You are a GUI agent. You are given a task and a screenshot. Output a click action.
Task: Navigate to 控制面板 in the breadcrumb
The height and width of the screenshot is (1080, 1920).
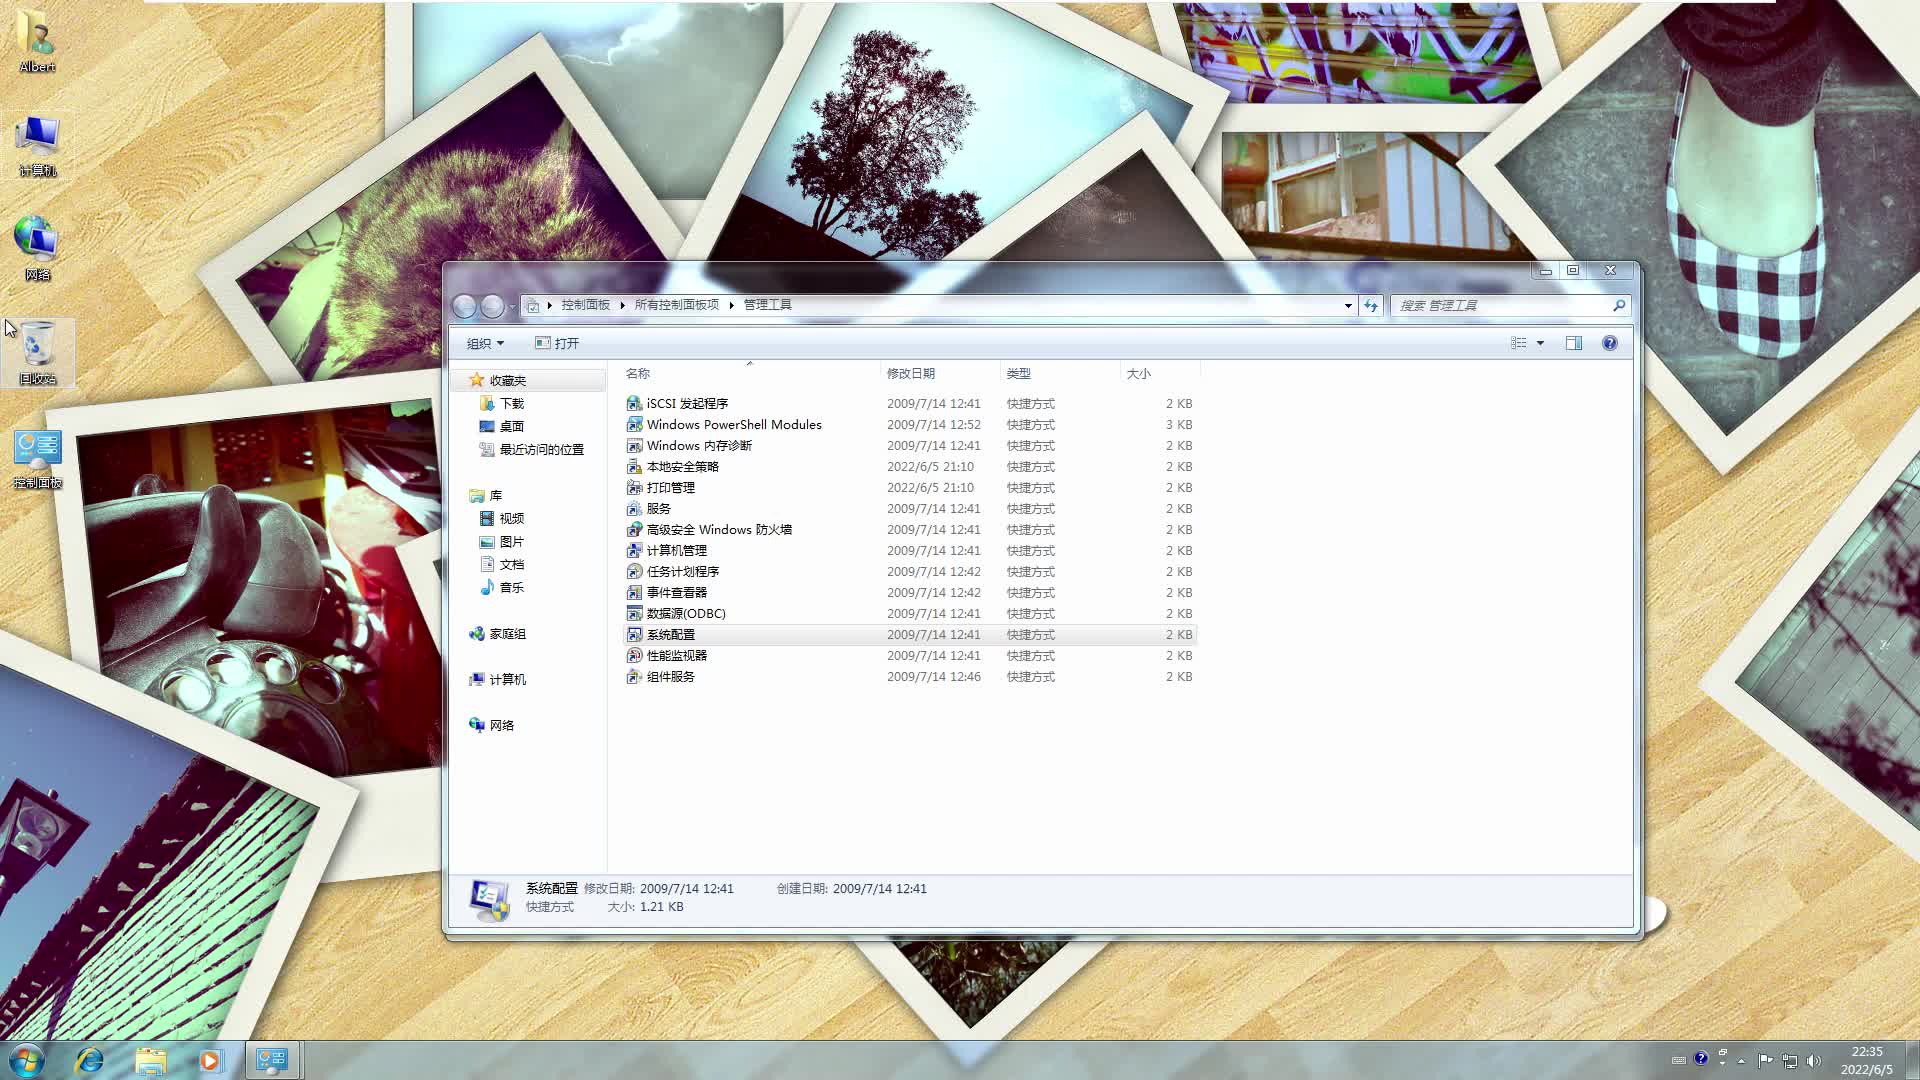tap(584, 305)
